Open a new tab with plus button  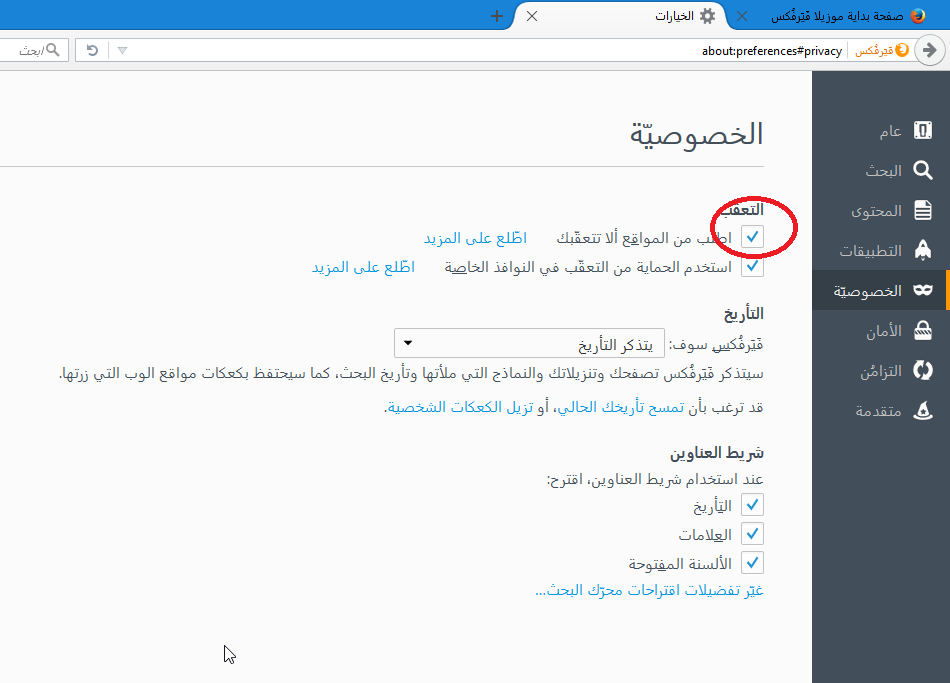(x=497, y=16)
